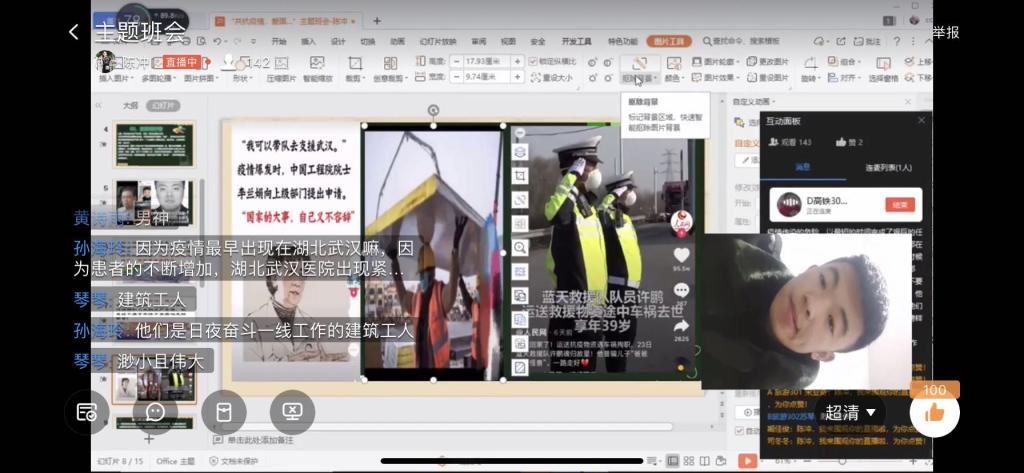The height and width of the screenshot is (473, 1024).
Task: Click the 大纲 outline view toggle
Action: tap(130, 104)
